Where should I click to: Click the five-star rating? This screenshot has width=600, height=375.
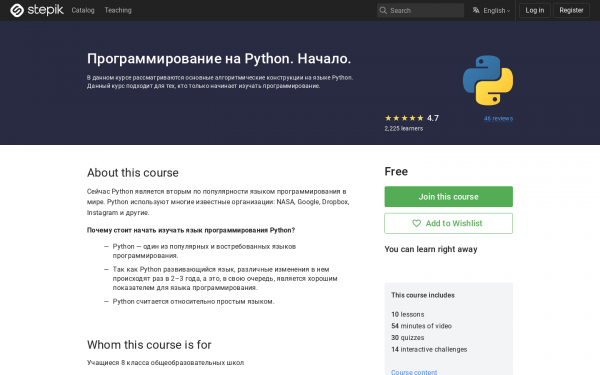404,118
